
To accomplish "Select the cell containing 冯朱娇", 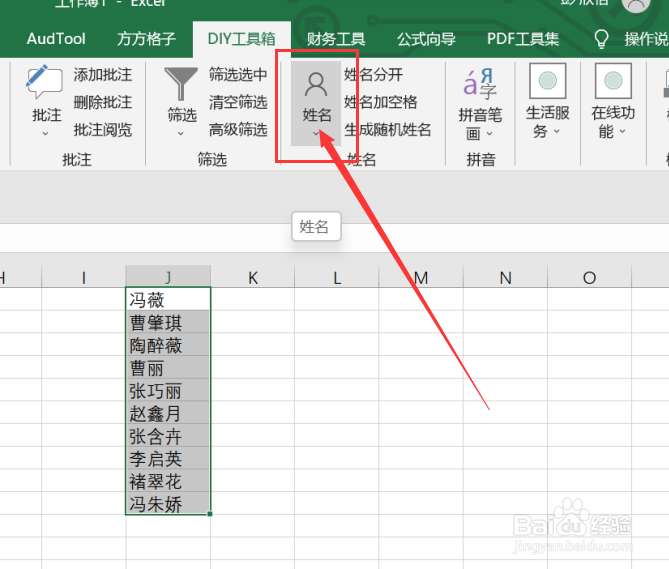I will pos(168,504).
